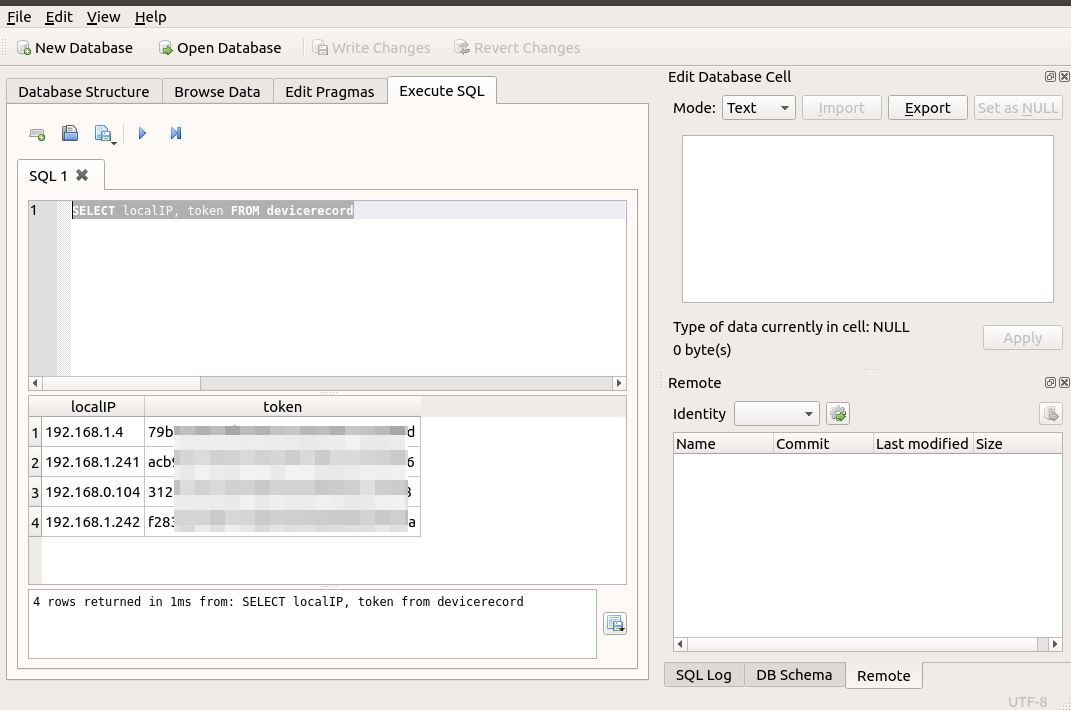Viewport: 1071px width, 710px height.
Task: Click the Import button
Action: pos(842,108)
